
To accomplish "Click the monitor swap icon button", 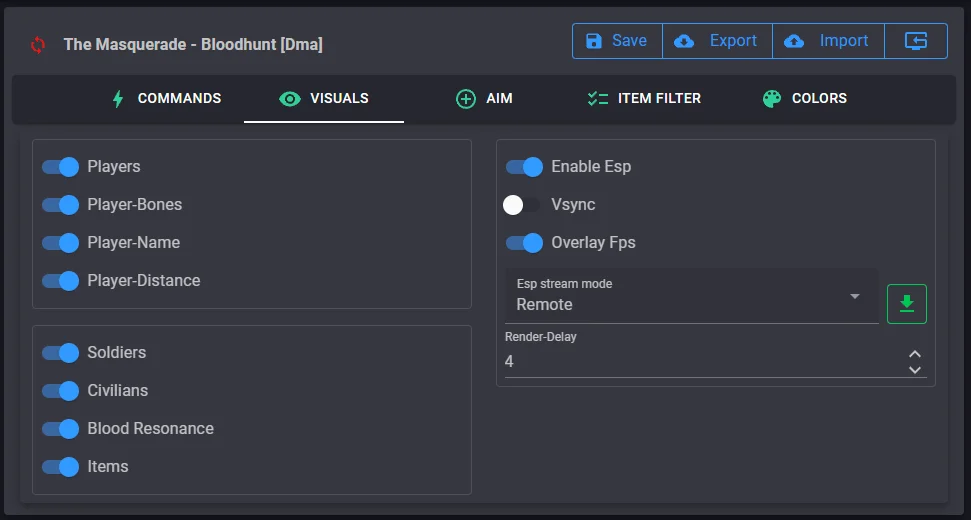I will tap(916, 41).
